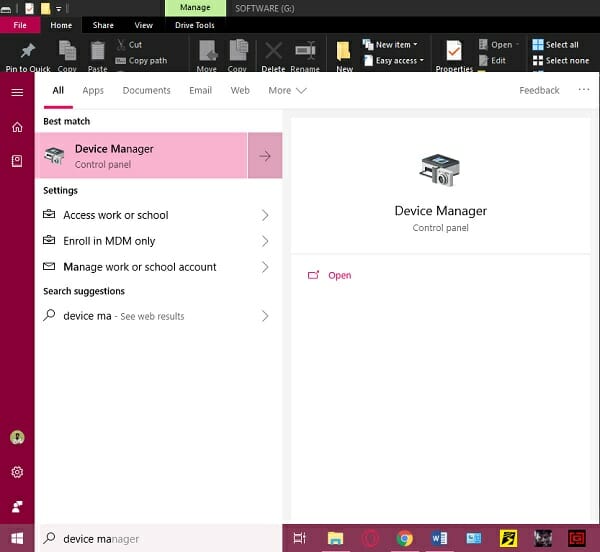Click the Feedback link
The height and width of the screenshot is (552, 600).
tap(539, 91)
